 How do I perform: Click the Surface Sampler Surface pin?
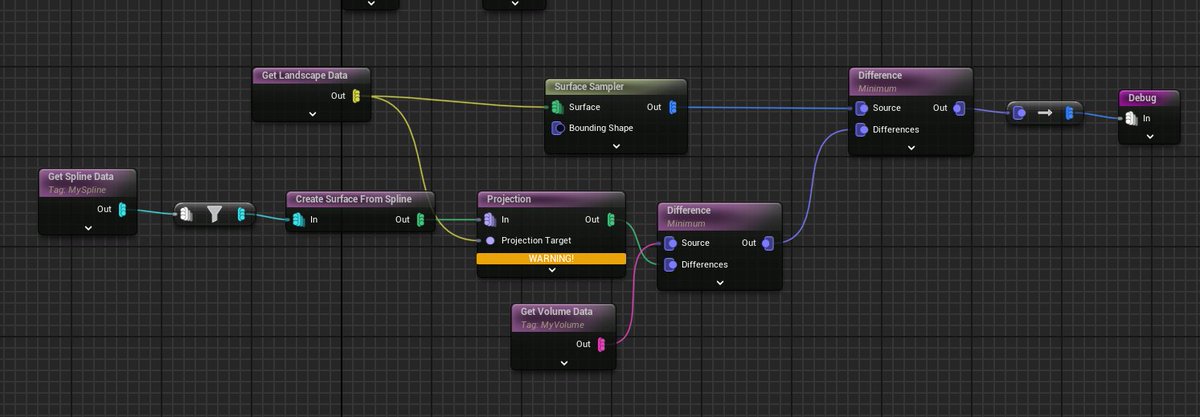pos(558,107)
